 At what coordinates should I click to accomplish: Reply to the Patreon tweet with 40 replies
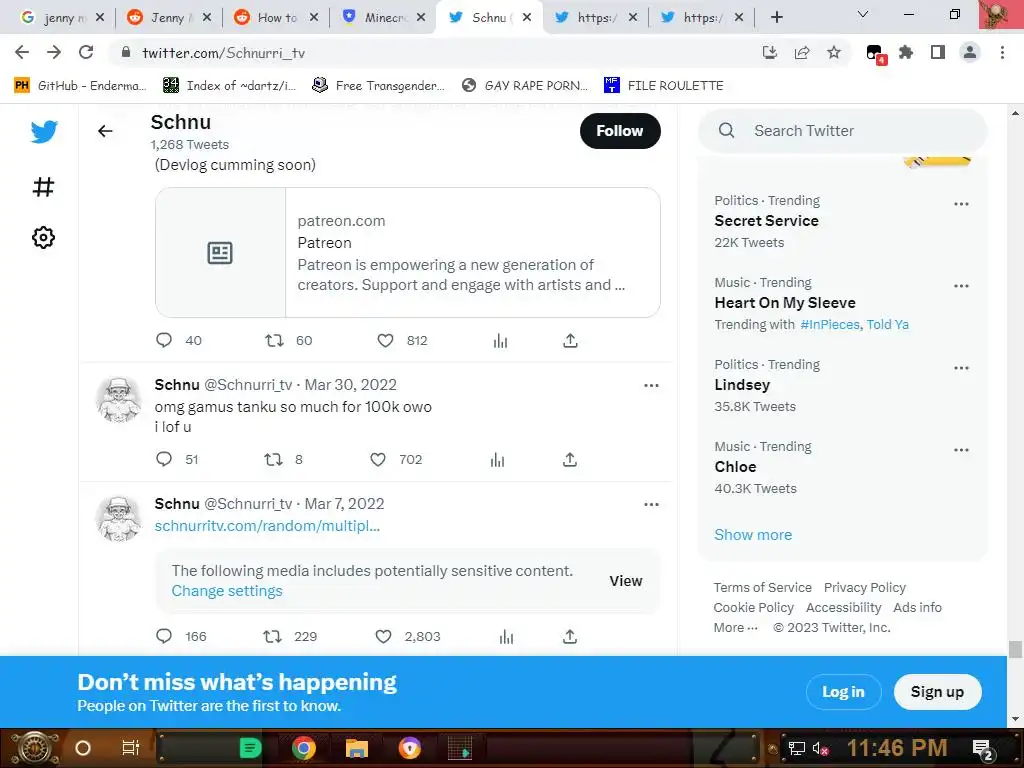click(164, 340)
